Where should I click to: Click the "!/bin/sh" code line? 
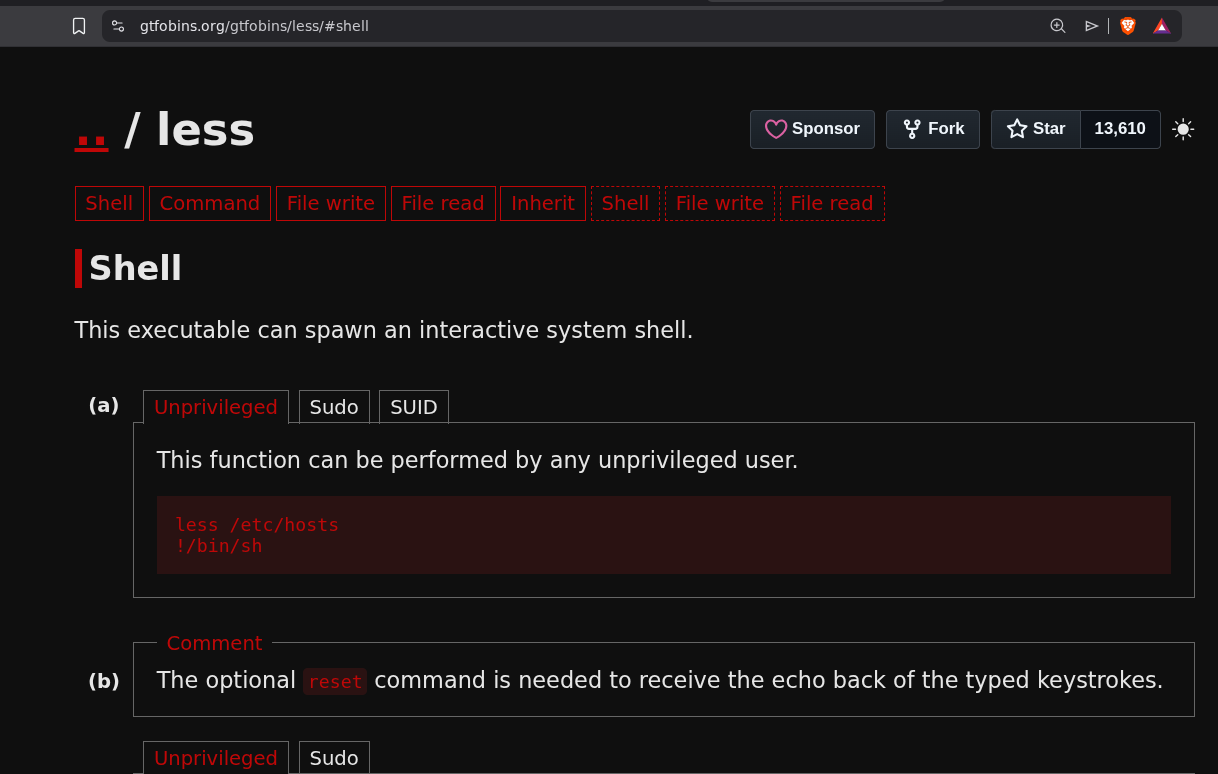(219, 546)
